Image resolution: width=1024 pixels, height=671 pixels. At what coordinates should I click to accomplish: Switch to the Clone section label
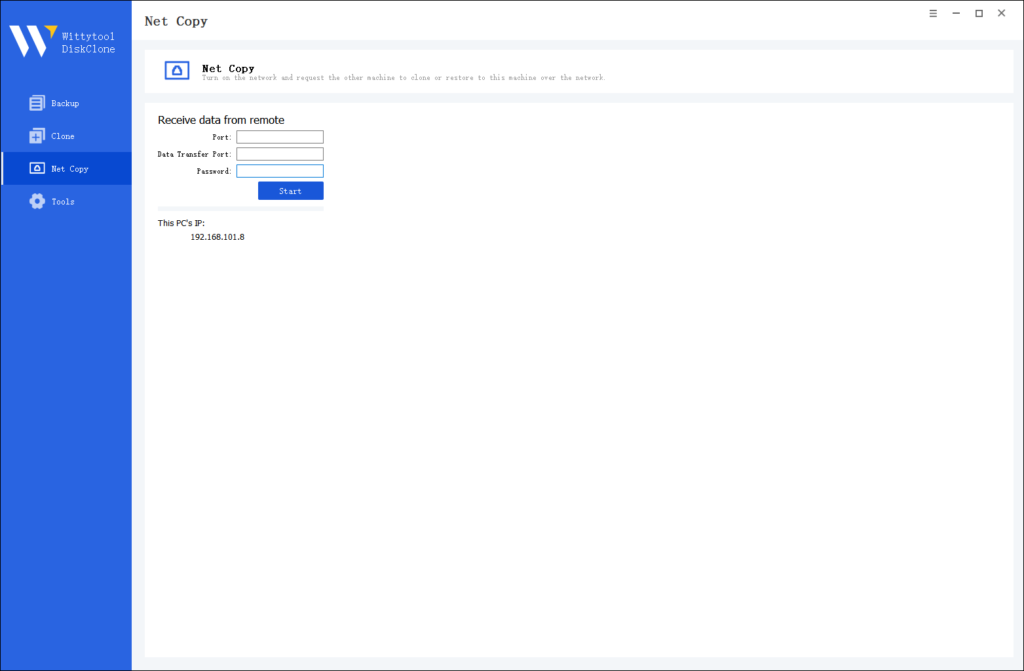(63, 136)
